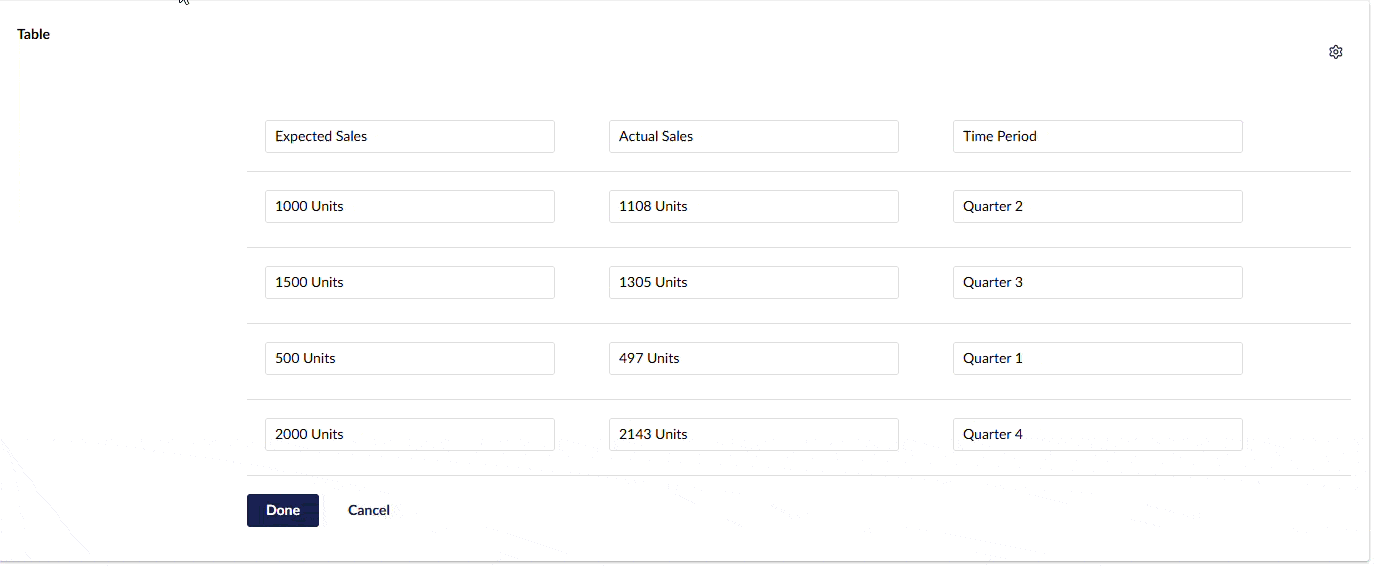Click the Quarter 2 cell
The height and width of the screenshot is (566, 1374).
pyautogui.click(x=1097, y=207)
